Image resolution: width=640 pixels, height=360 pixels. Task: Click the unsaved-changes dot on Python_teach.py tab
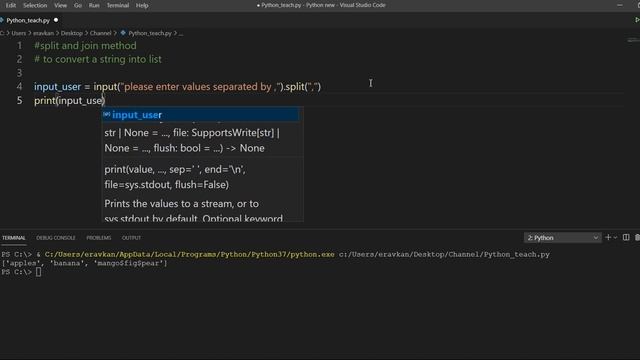point(56,20)
